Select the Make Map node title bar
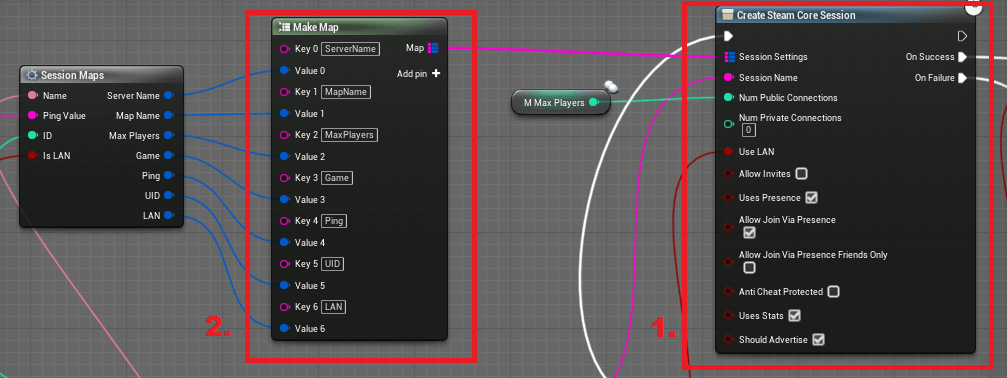The height and width of the screenshot is (378, 1007). click(x=359, y=27)
